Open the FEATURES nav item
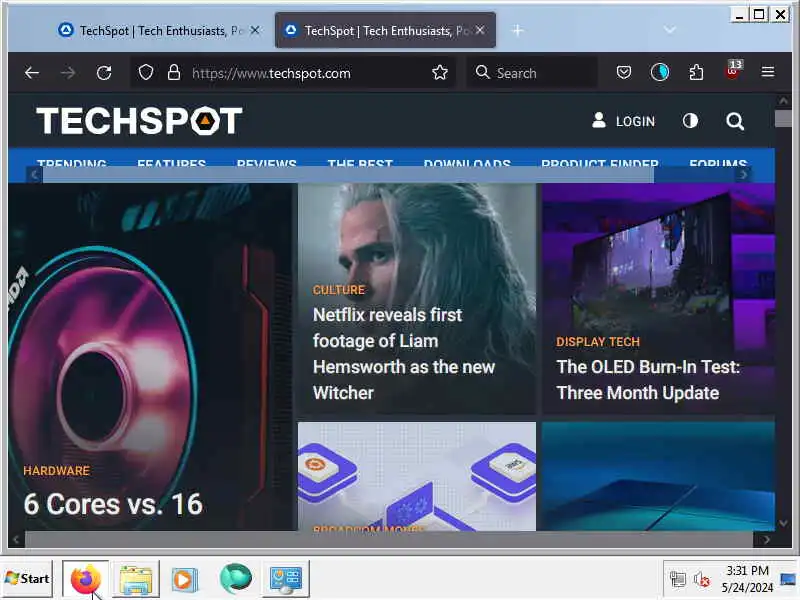Screen dimensions: 800x600 (x=171, y=162)
